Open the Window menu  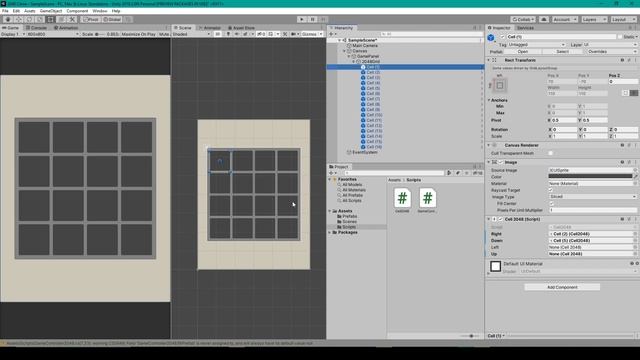pos(100,11)
